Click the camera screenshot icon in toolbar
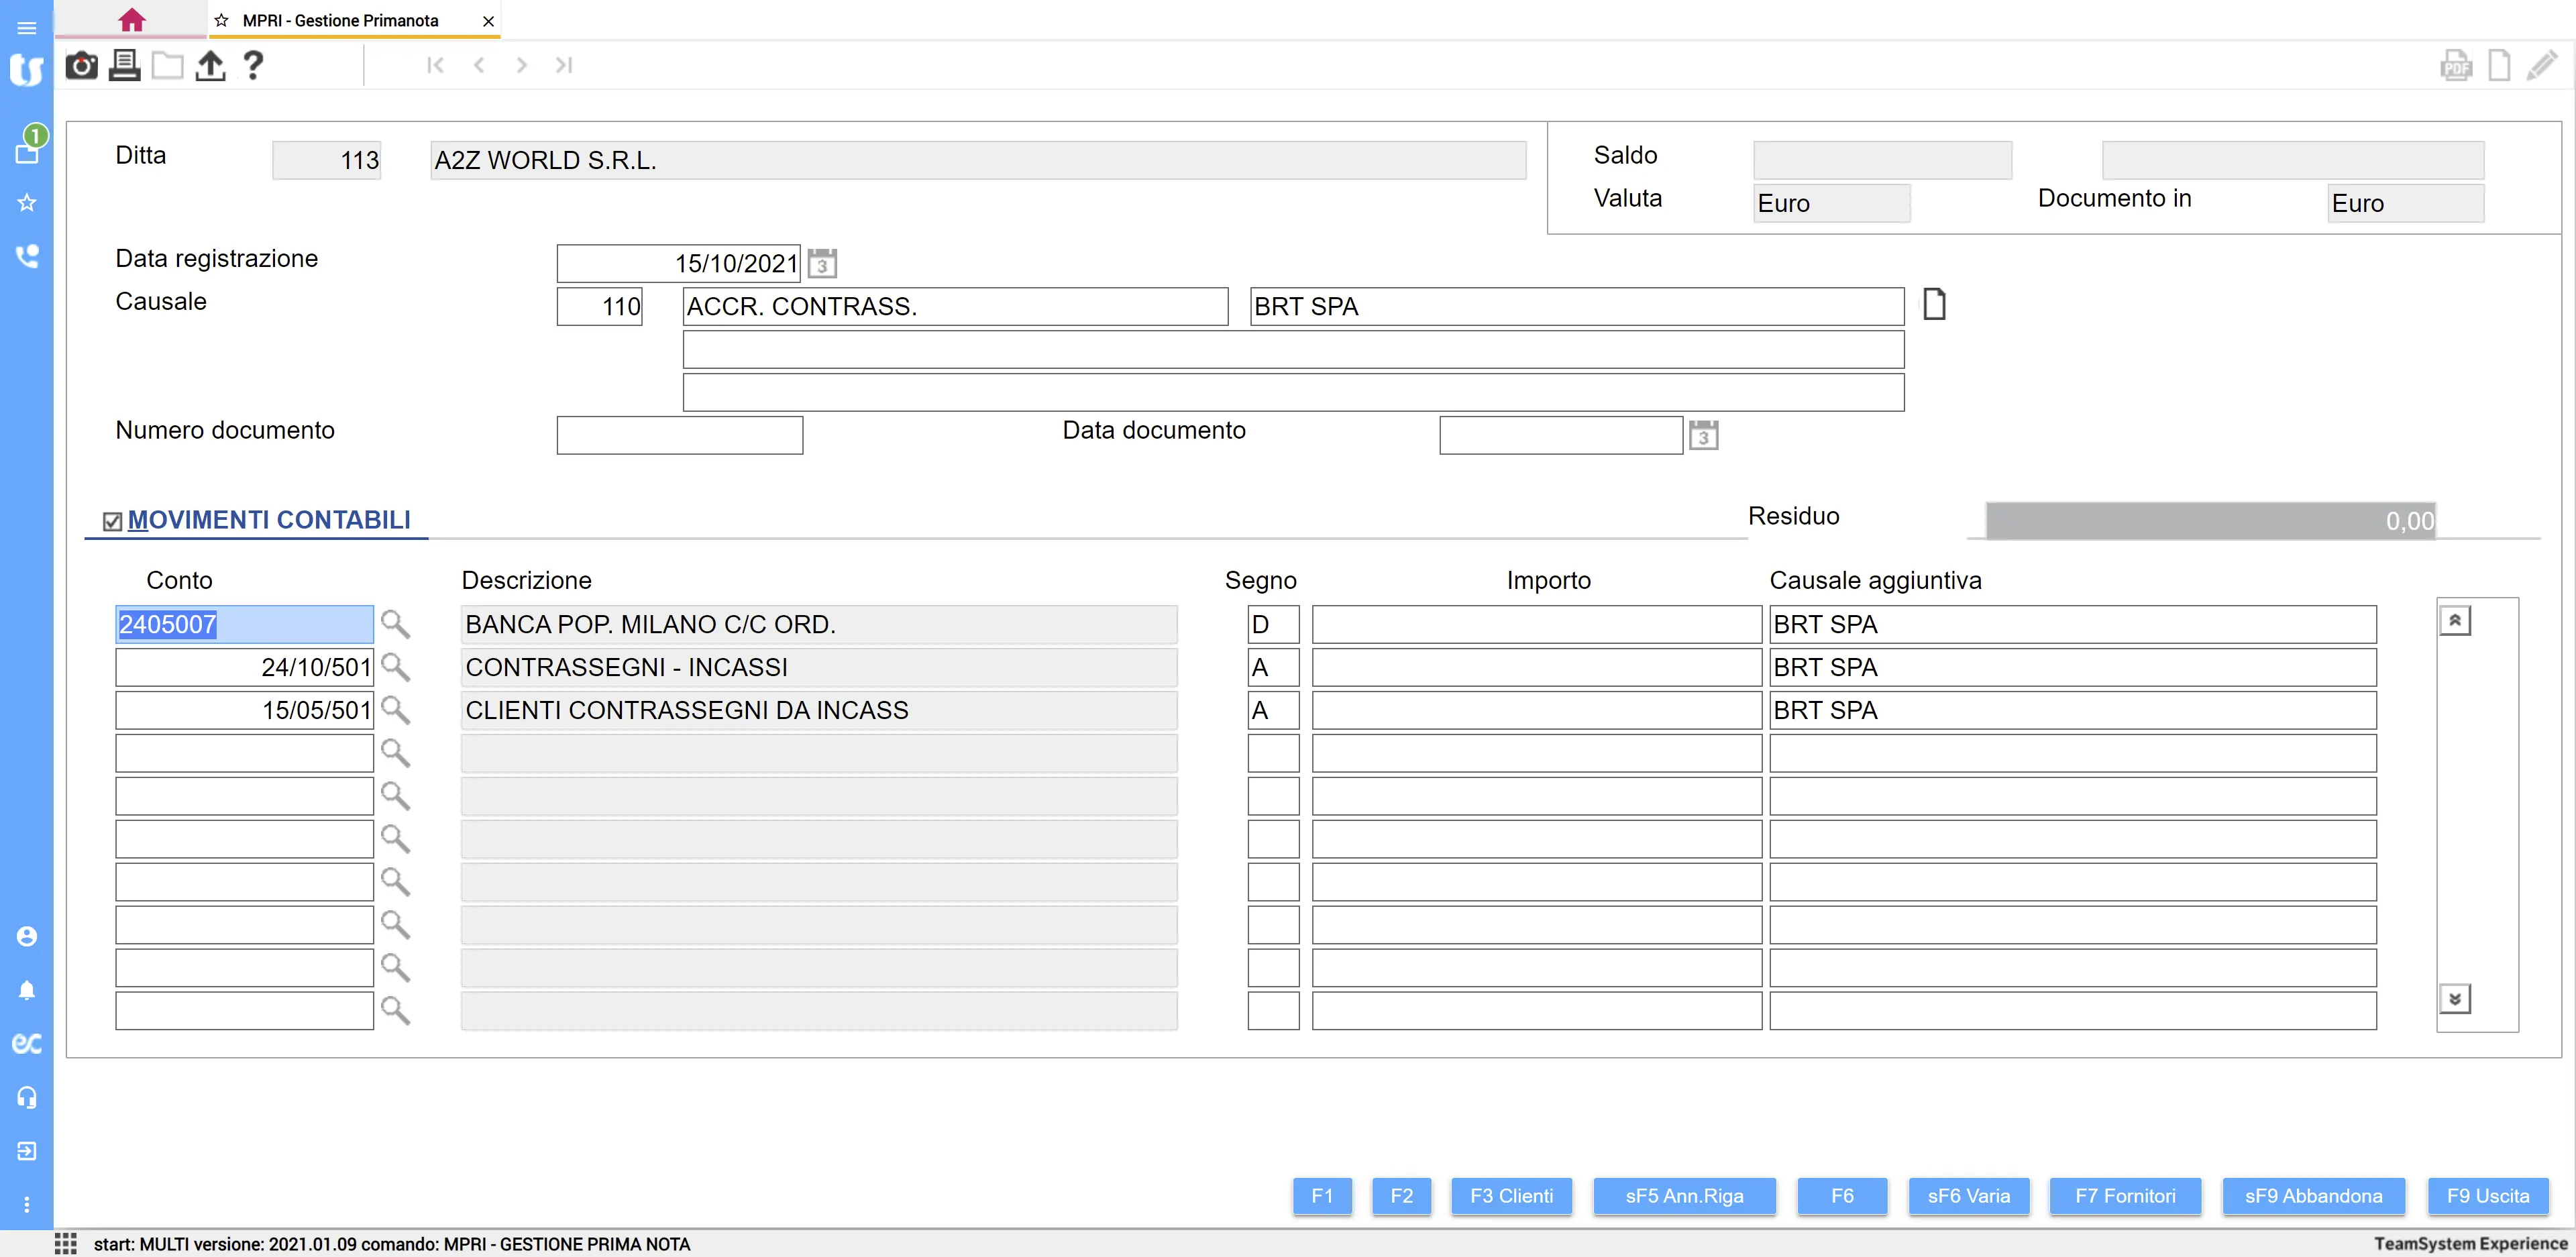 81,66
